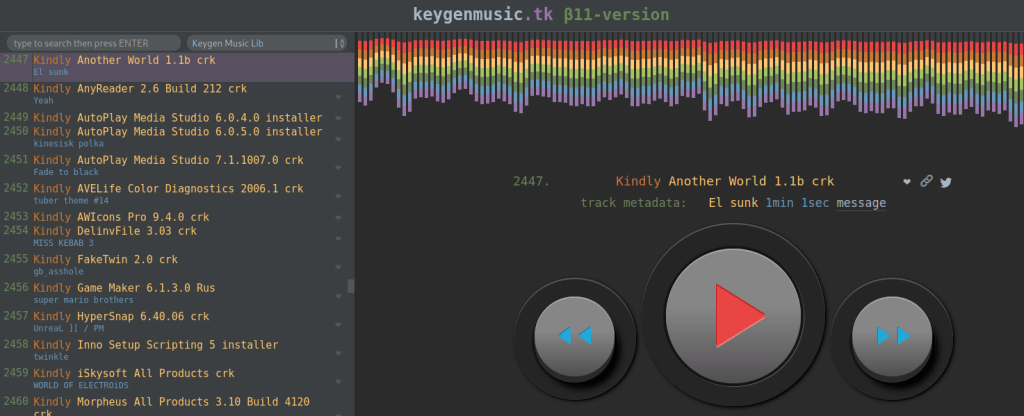Screen dimensions: 1024x416
Task: Click the heart on AnyReader 2.6 row
Action: (x=338, y=97)
